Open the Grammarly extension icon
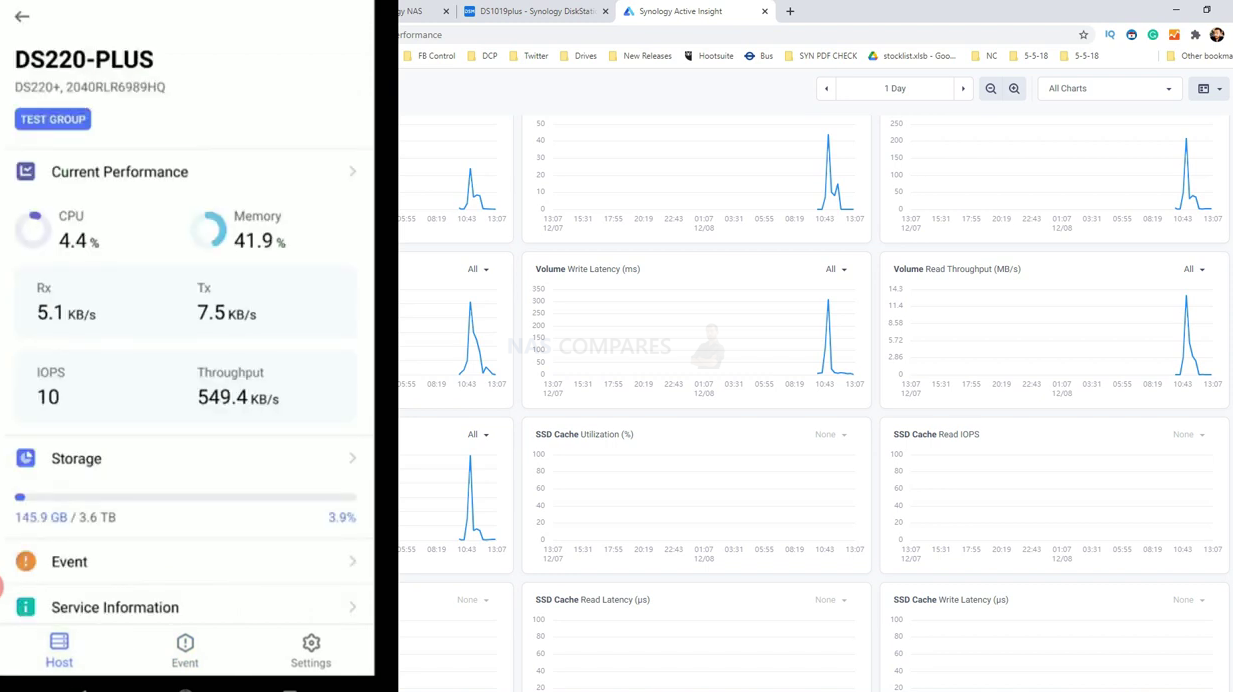The image size is (1233, 692). click(1153, 35)
